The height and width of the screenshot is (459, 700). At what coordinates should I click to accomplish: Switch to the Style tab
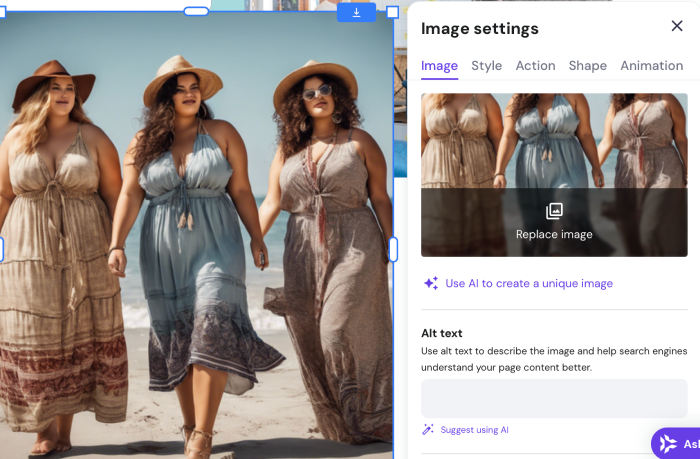coord(487,66)
